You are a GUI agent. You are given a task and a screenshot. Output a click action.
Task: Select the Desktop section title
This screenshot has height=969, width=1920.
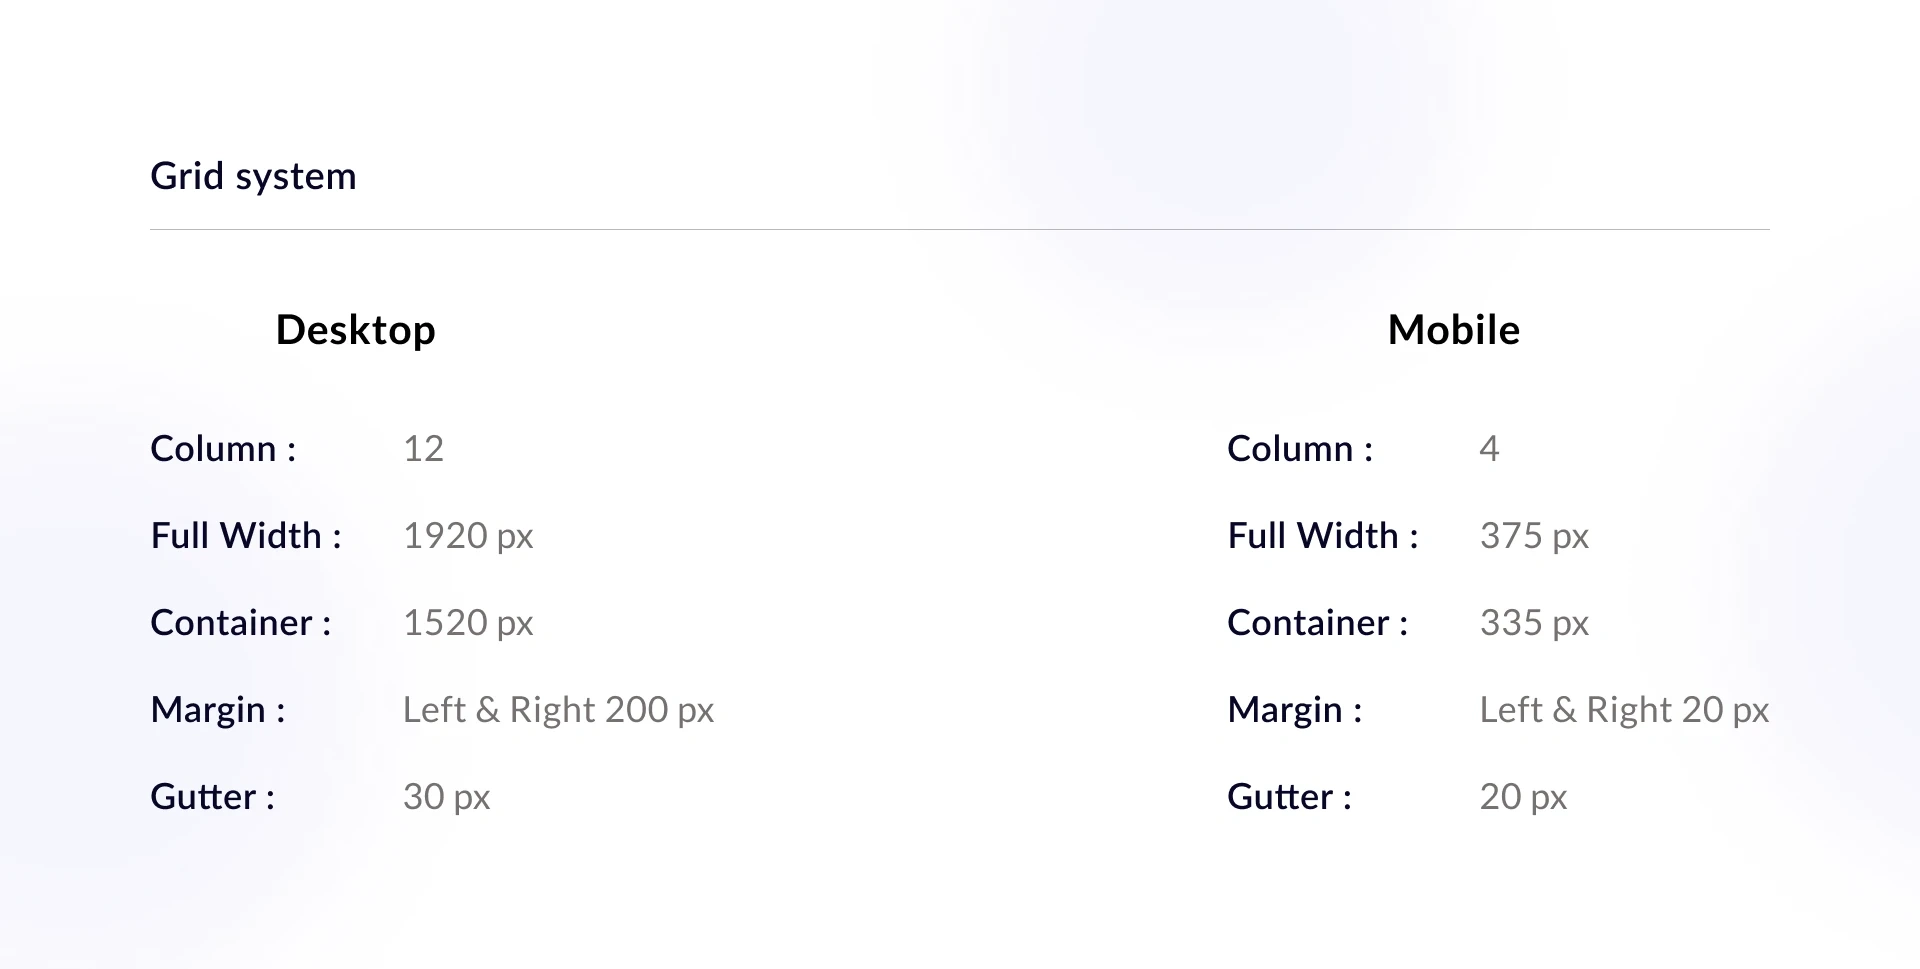coord(355,330)
